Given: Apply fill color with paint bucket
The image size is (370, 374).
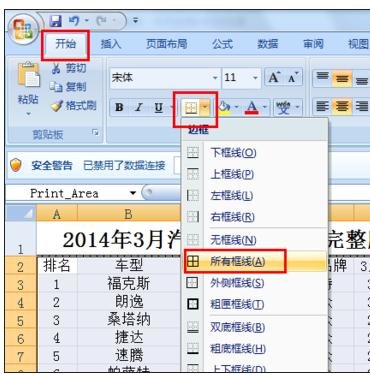Looking at the screenshot, I should [x=224, y=107].
